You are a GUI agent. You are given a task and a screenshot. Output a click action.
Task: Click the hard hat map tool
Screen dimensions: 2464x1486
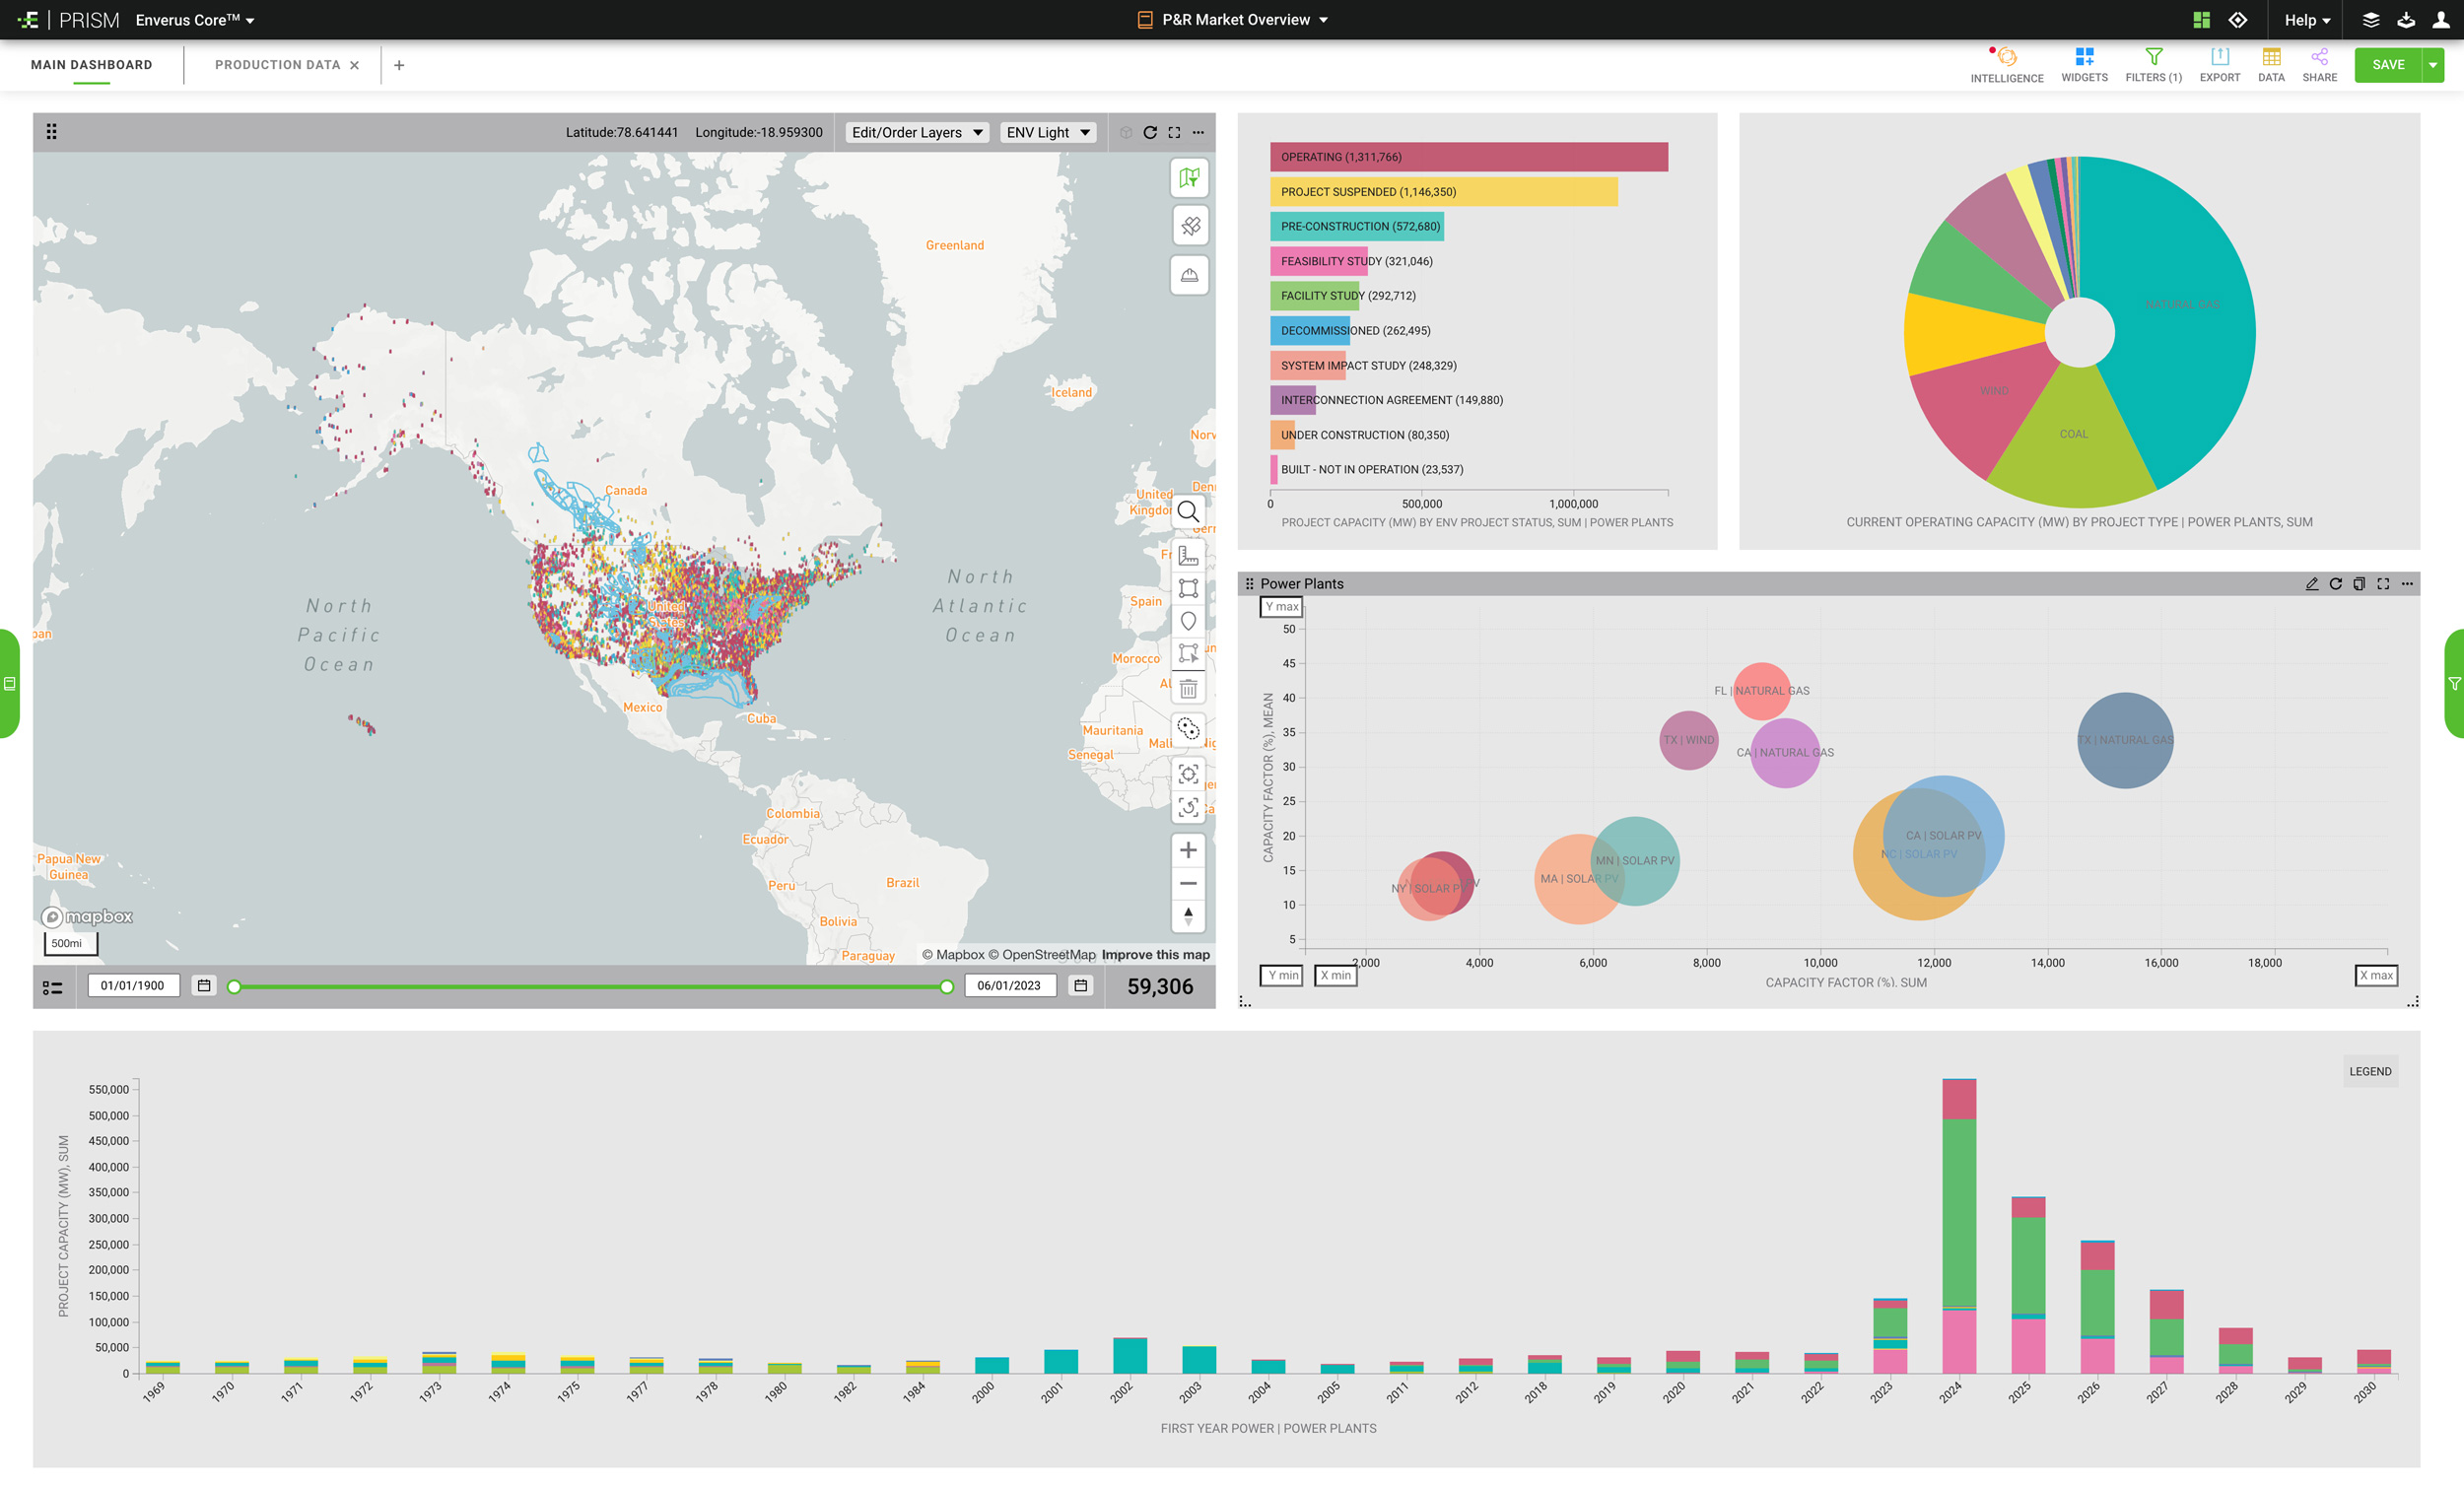1189,275
